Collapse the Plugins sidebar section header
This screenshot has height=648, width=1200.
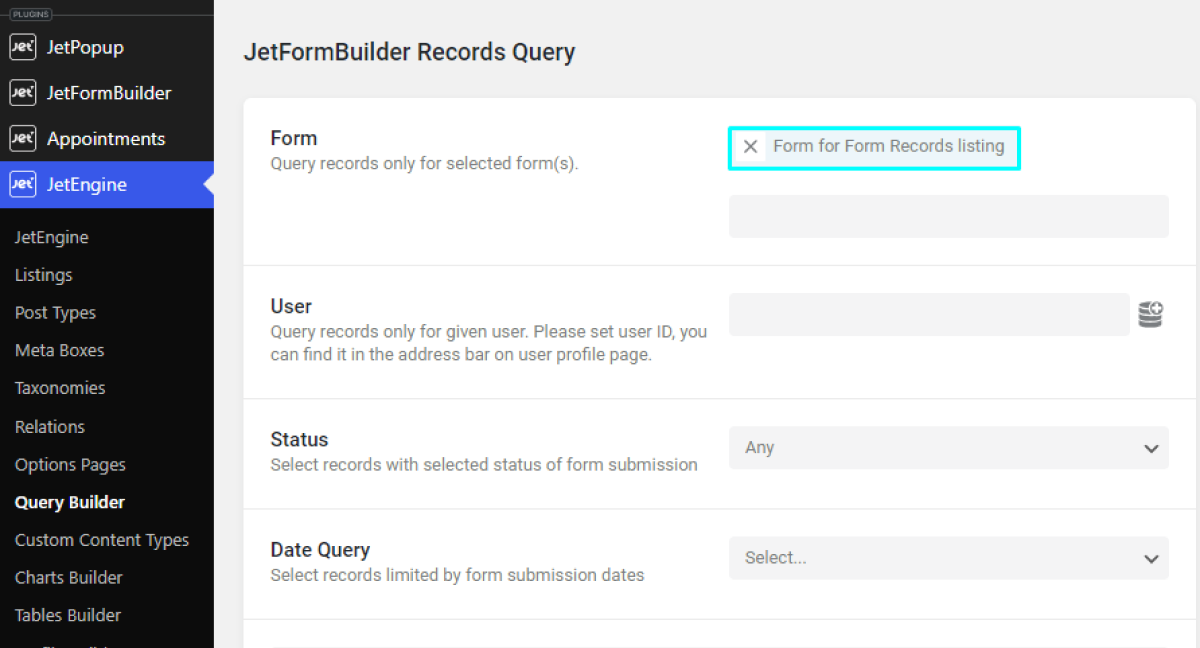click(x=30, y=14)
